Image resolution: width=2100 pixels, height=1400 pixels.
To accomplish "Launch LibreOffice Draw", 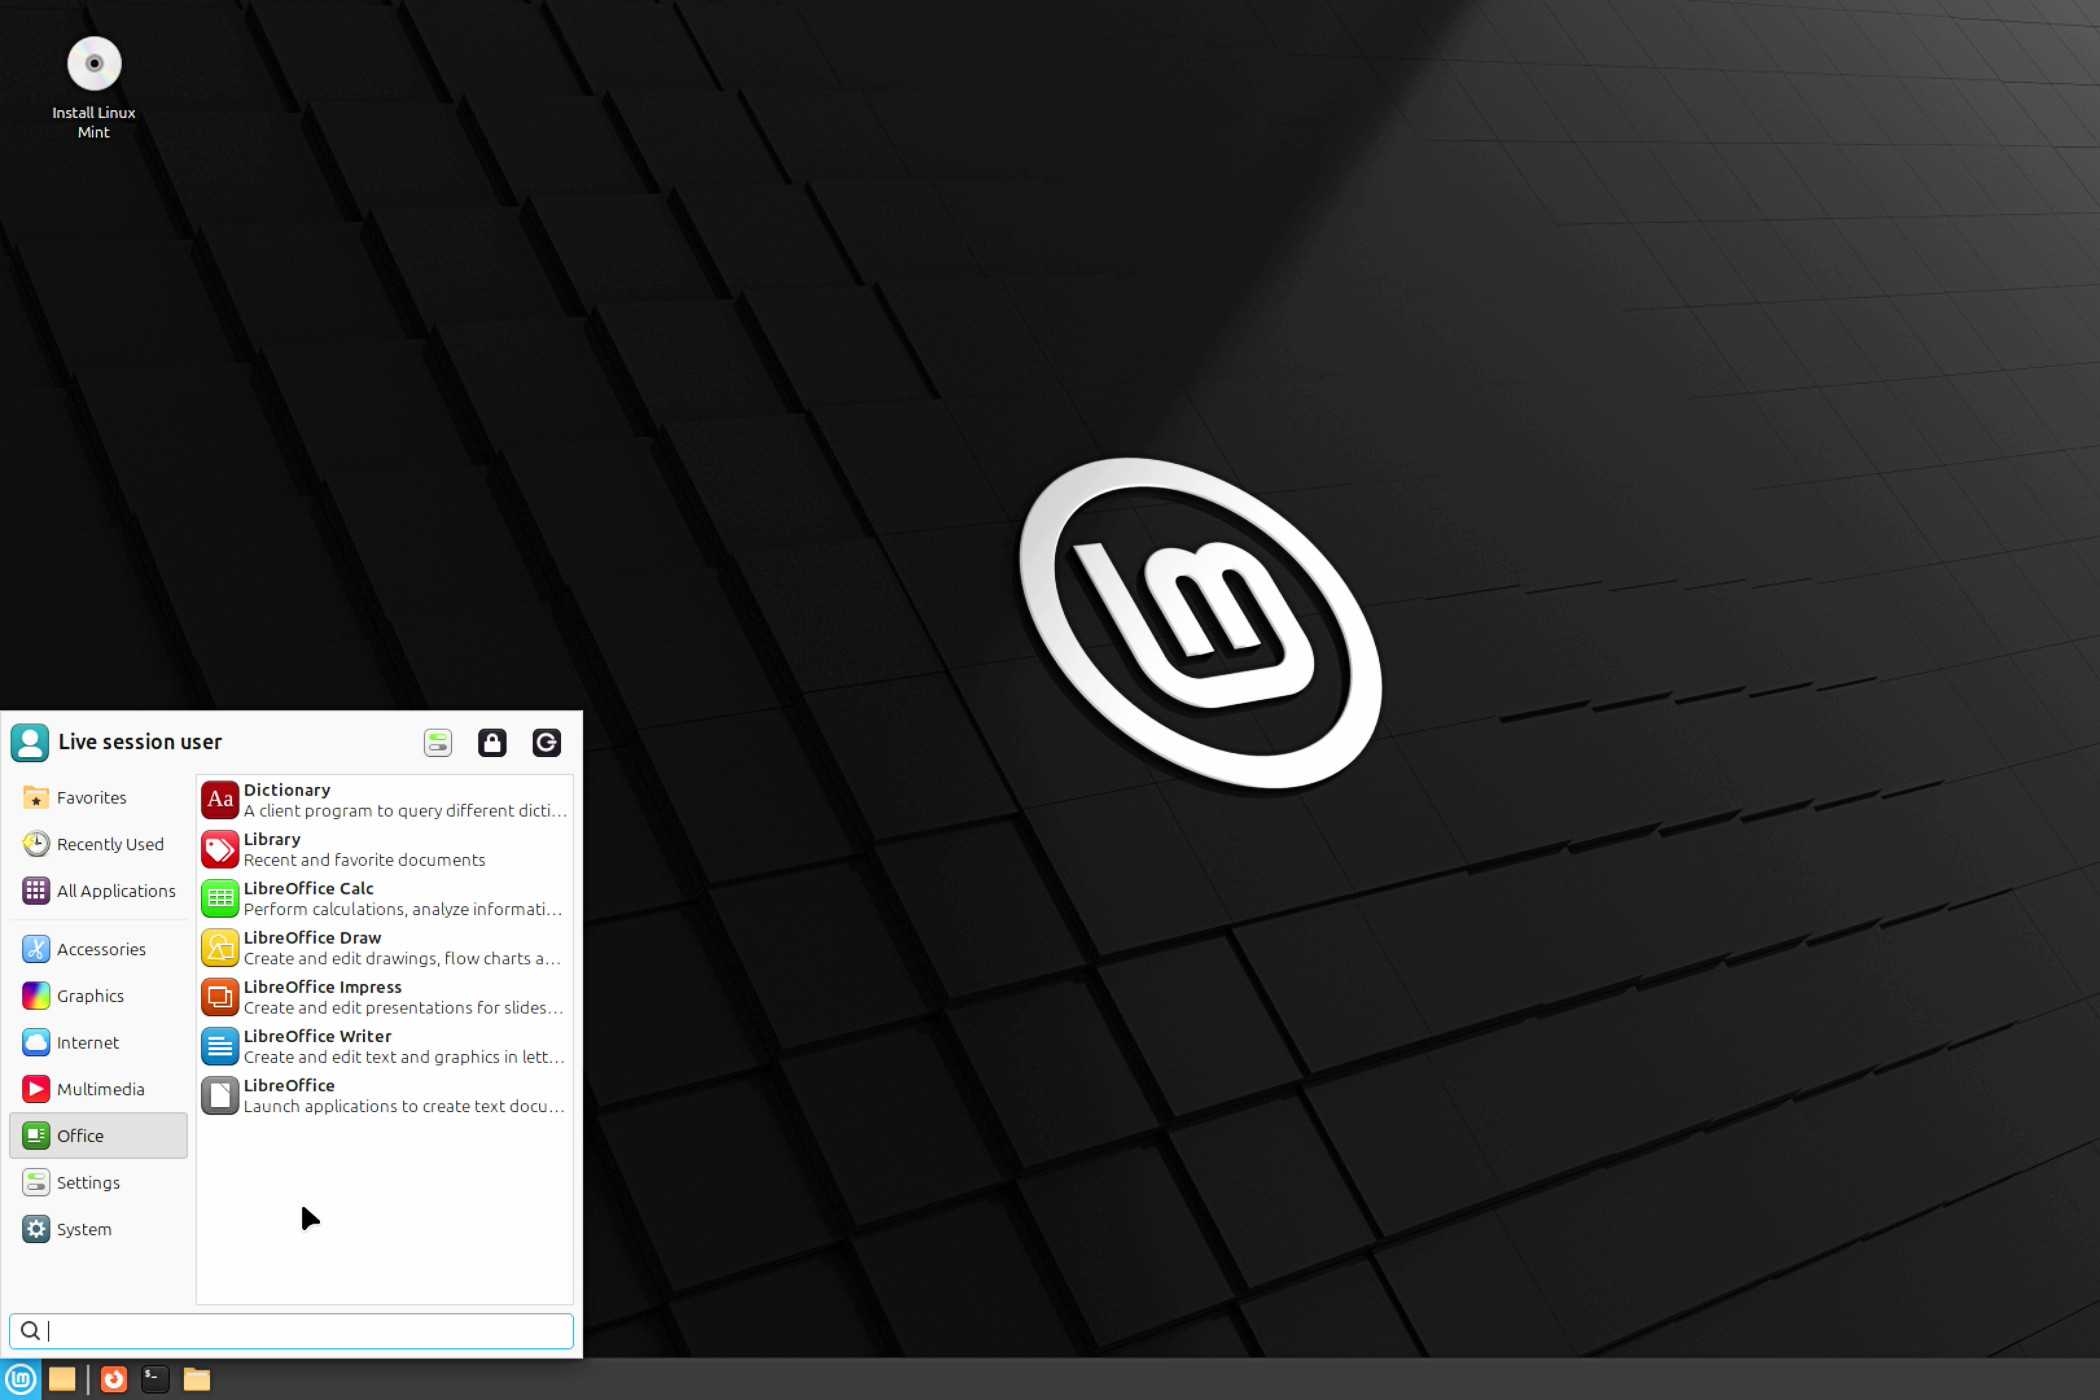I will pyautogui.click(x=385, y=947).
